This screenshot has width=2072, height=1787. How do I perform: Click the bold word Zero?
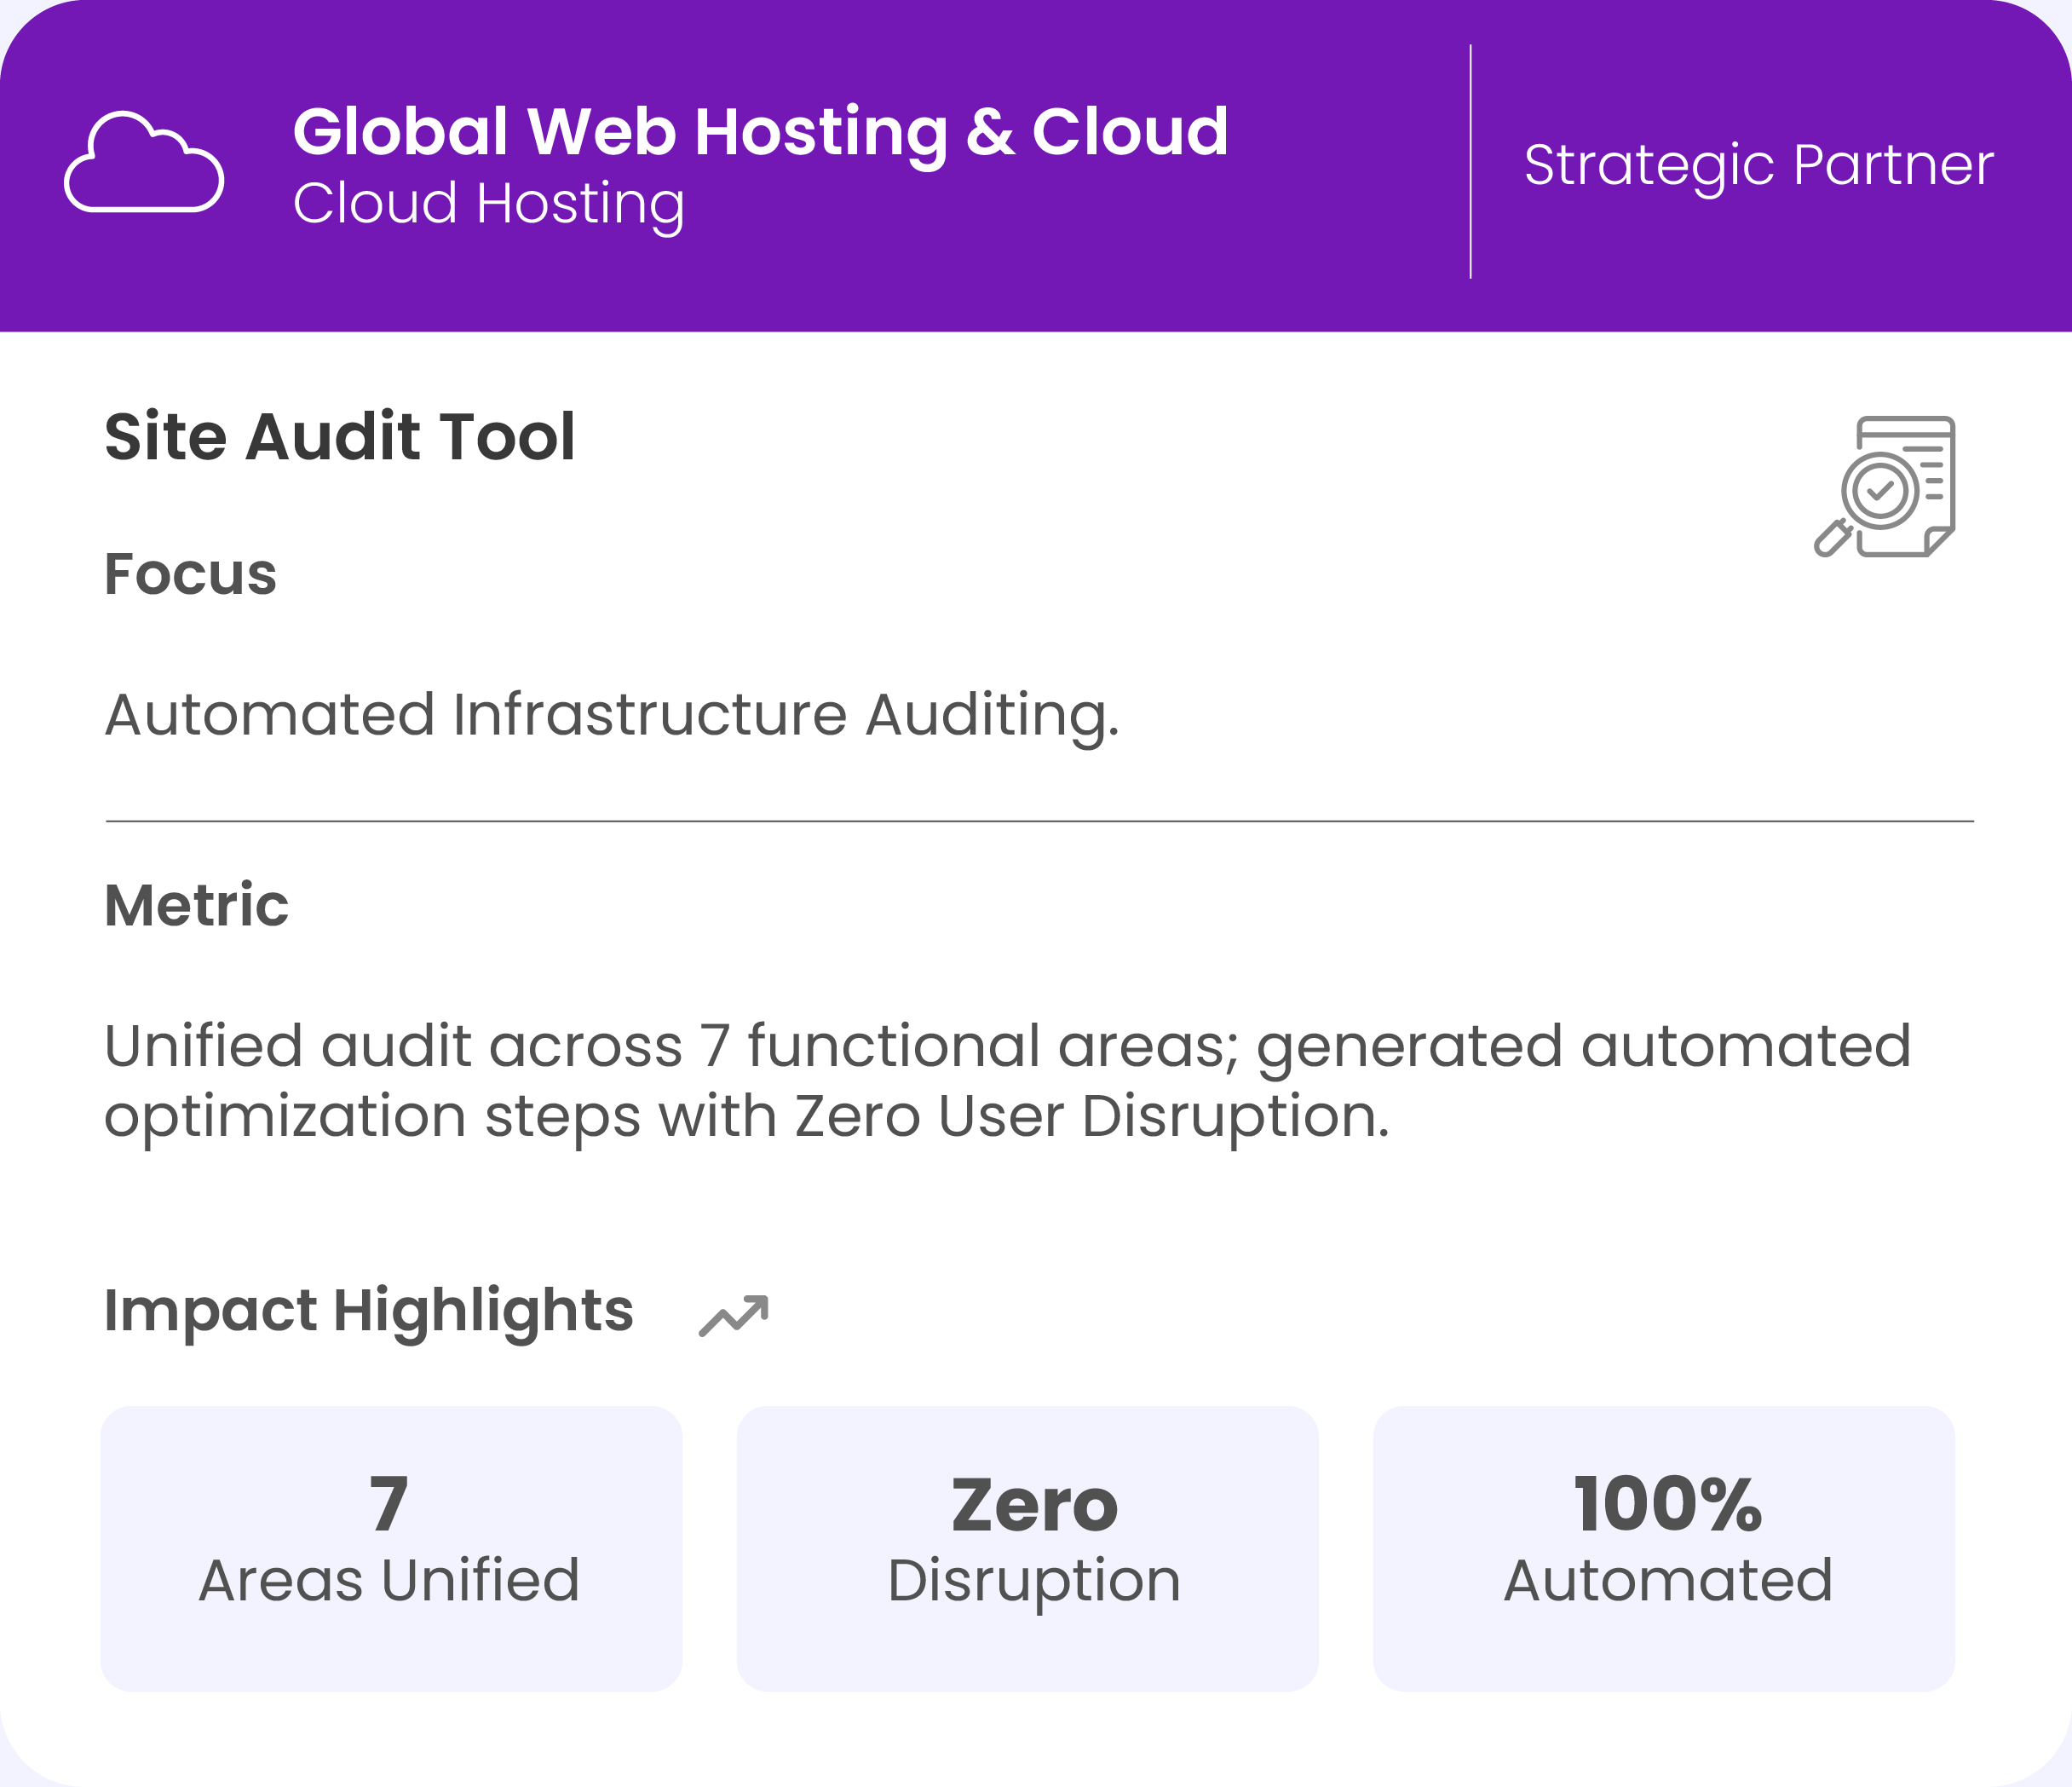coord(1034,1505)
